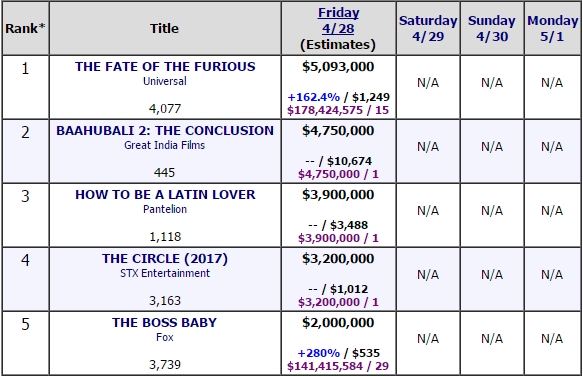
Task: Open How to Be a Latin Lover
Action: point(165,194)
